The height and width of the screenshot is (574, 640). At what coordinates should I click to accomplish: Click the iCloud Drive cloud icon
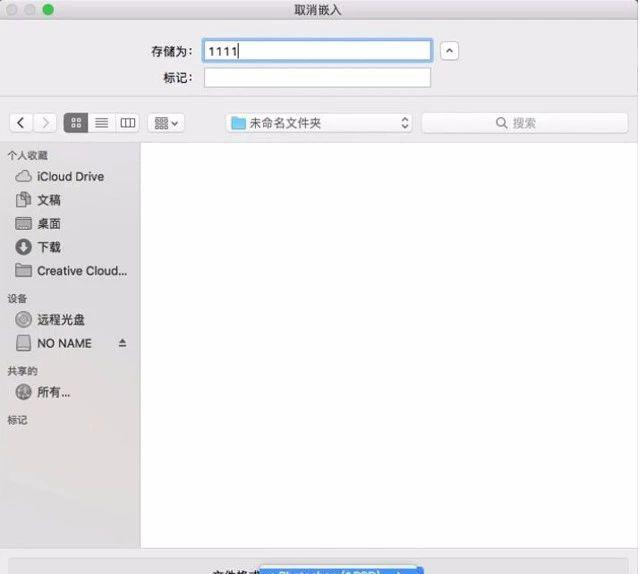click(23, 176)
